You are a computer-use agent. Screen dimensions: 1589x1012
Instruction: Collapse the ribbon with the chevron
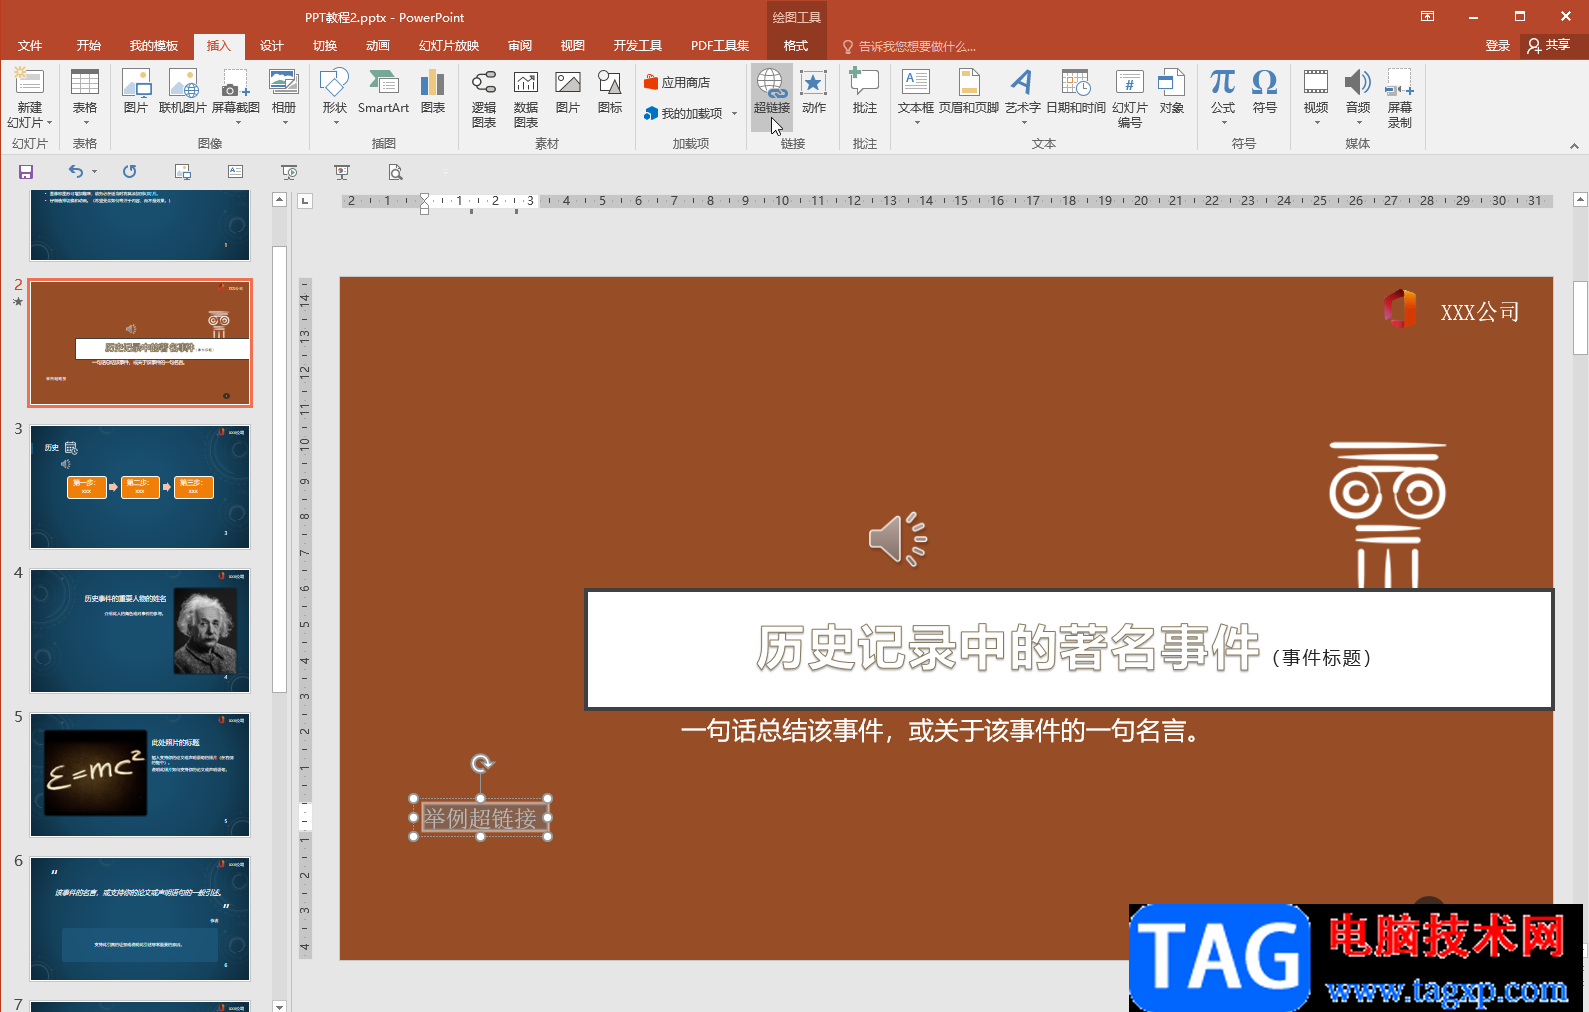(1574, 146)
